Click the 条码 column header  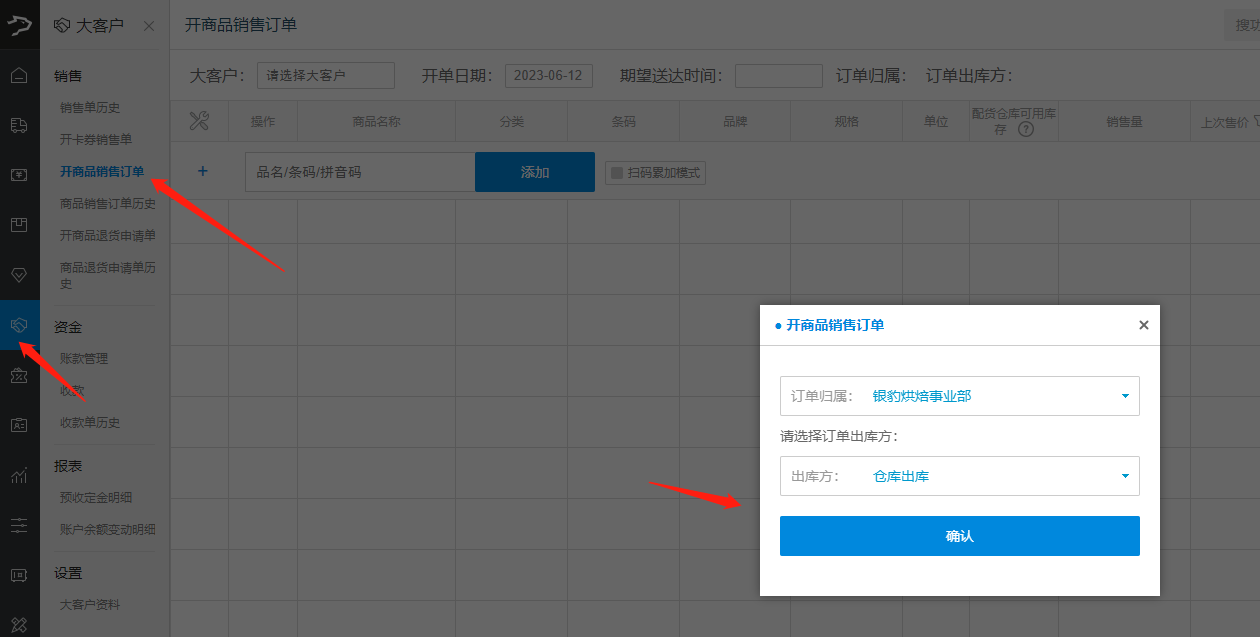624,121
